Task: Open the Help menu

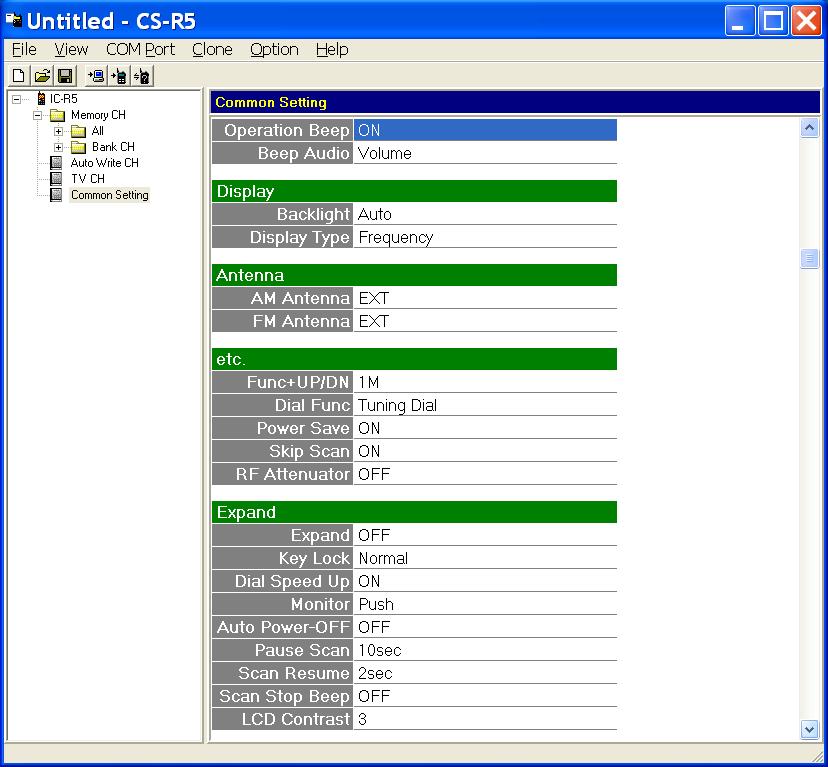Action: point(332,49)
